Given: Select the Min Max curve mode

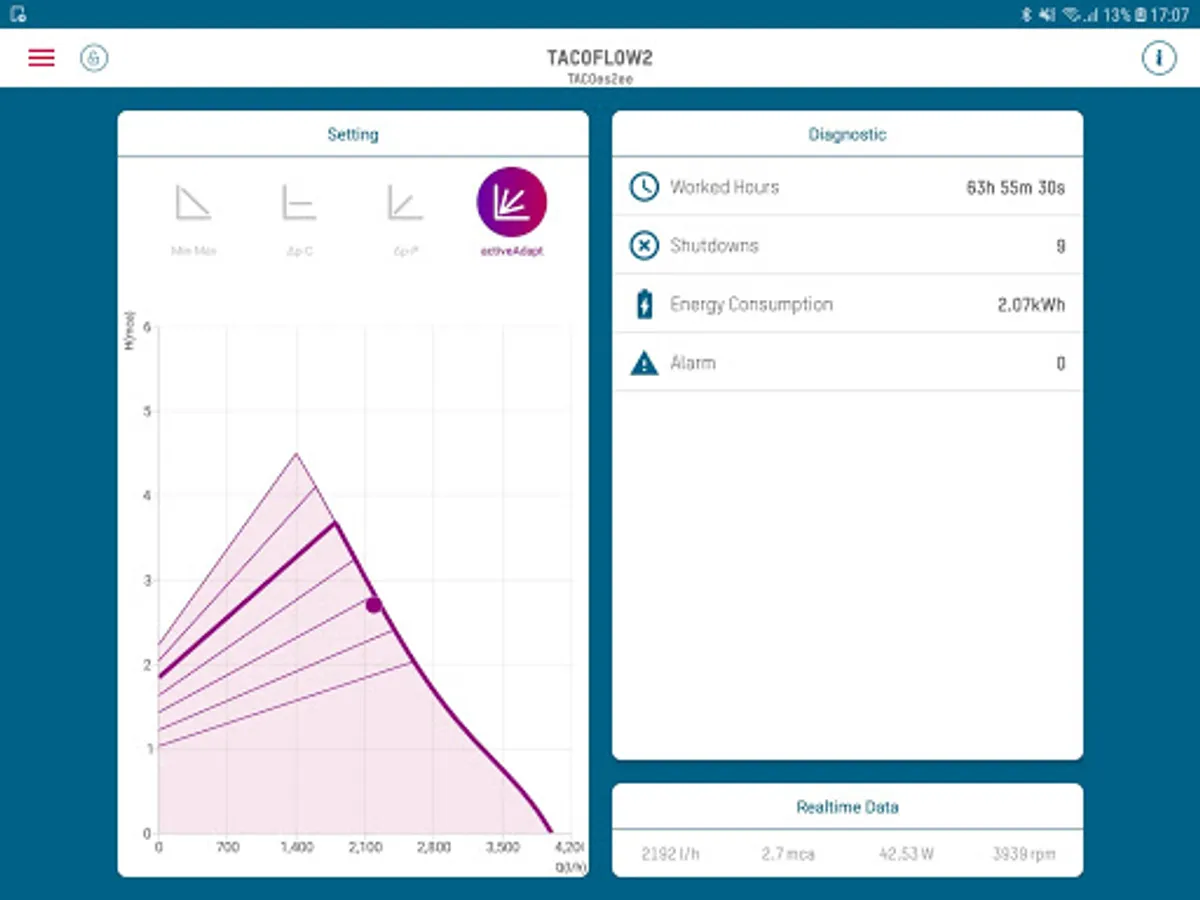Looking at the screenshot, I should [x=193, y=202].
